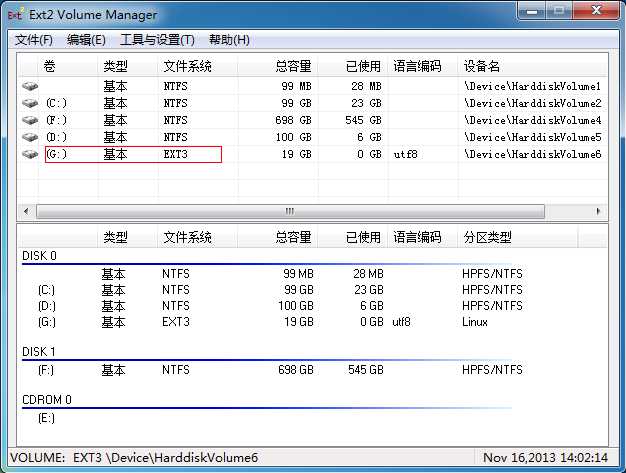Image resolution: width=626 pixels, height=473 pixels.
Task: Click \Device\HarddiskVolume5 device name
Action: pos(532,137)
